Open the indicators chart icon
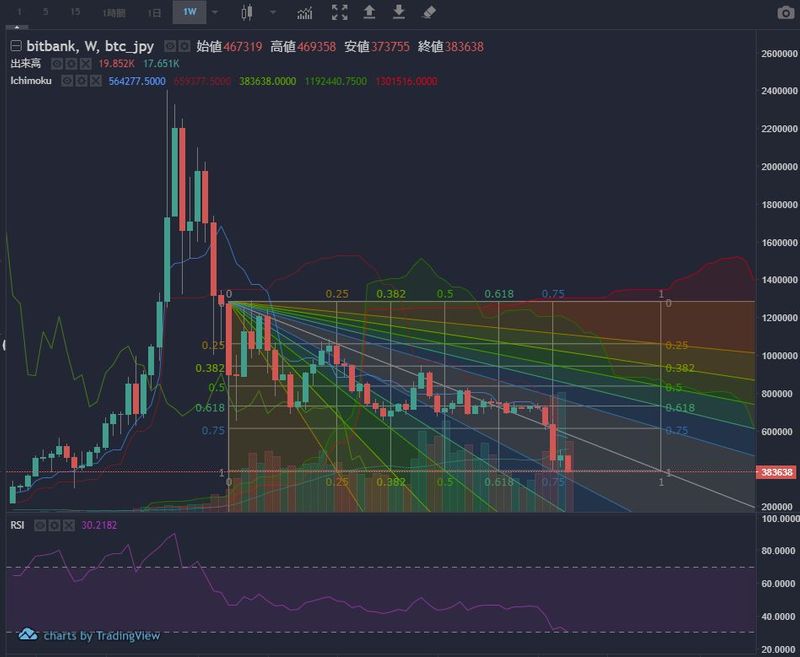This screenshot has width=800, height=657. tap(306, 13)
